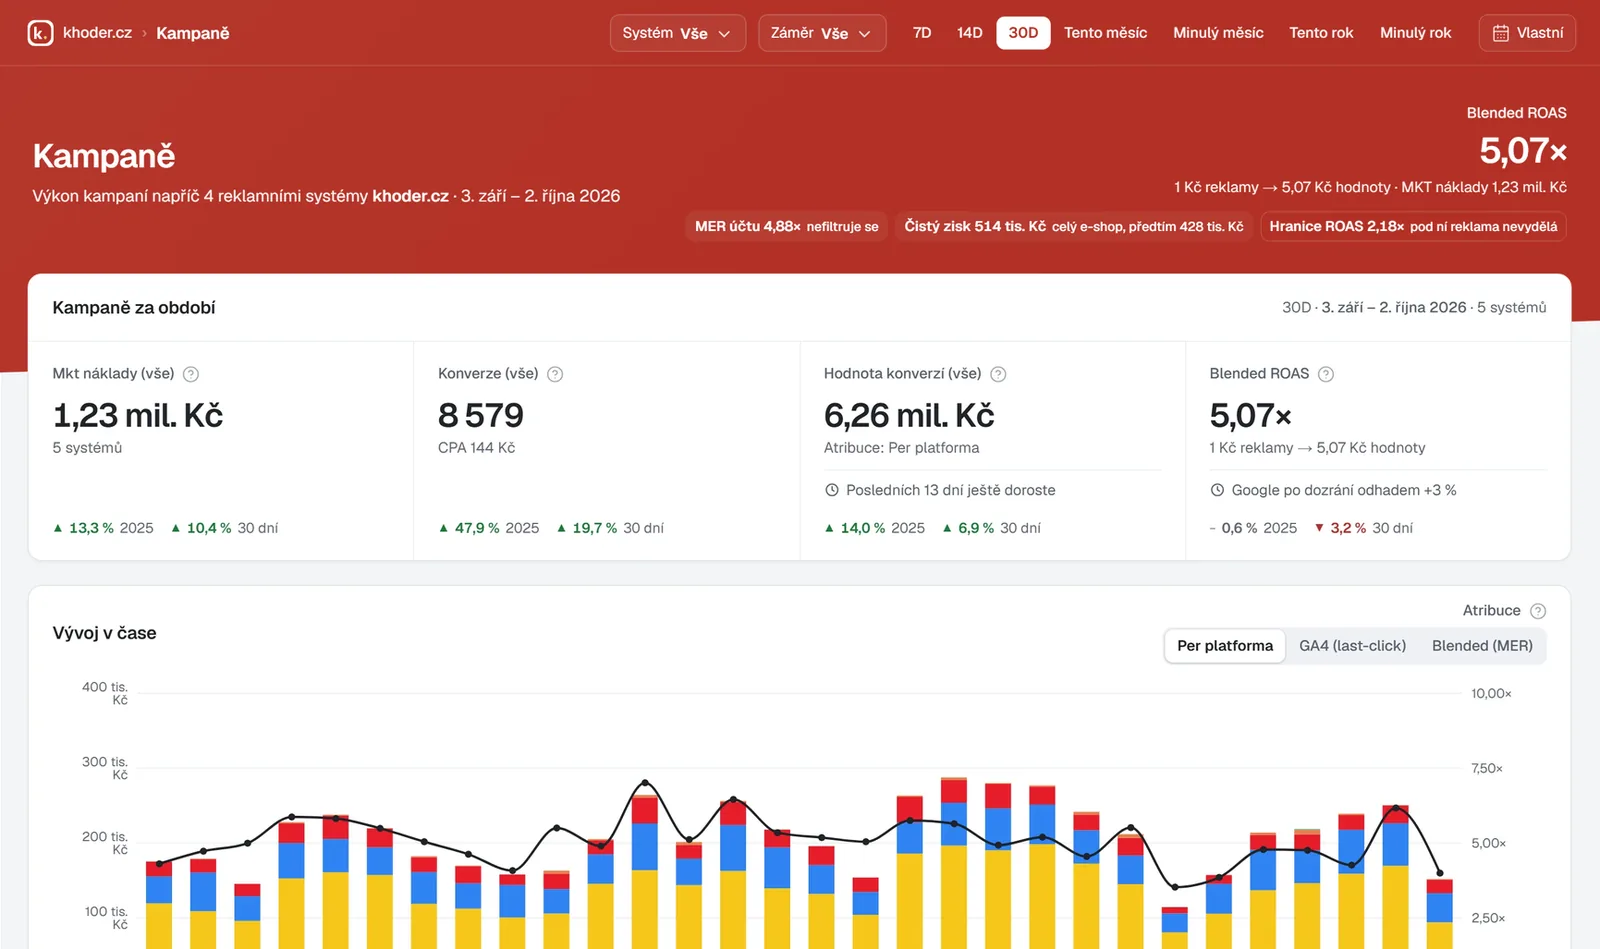This screenshot has height=949, width=1600.
Task: Click the Čistý zisk 514 tis. Kč badge
Action: [1074, 226]
